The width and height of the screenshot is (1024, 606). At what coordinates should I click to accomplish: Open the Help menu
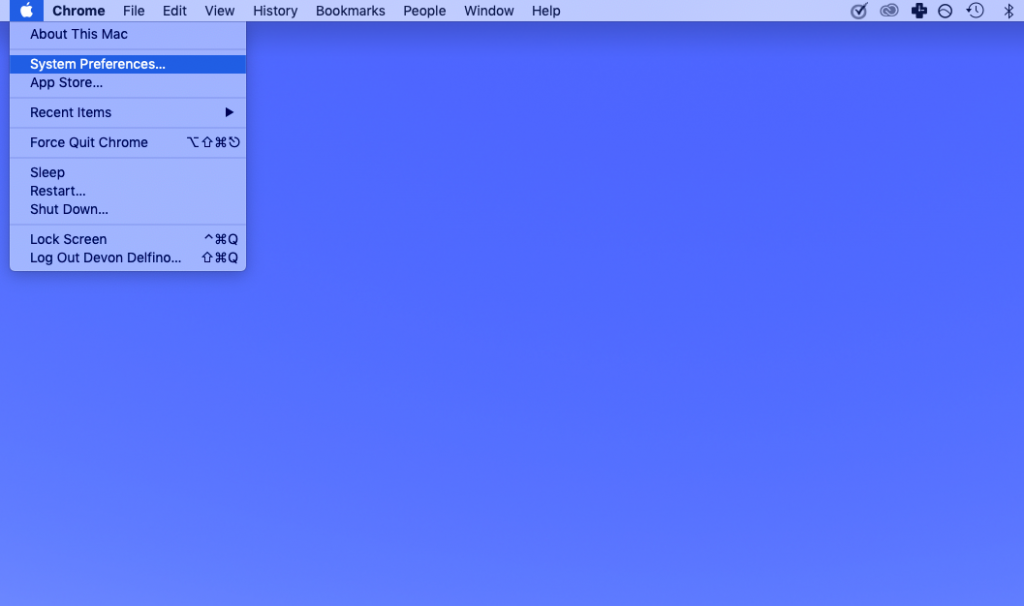coord(546,10)
